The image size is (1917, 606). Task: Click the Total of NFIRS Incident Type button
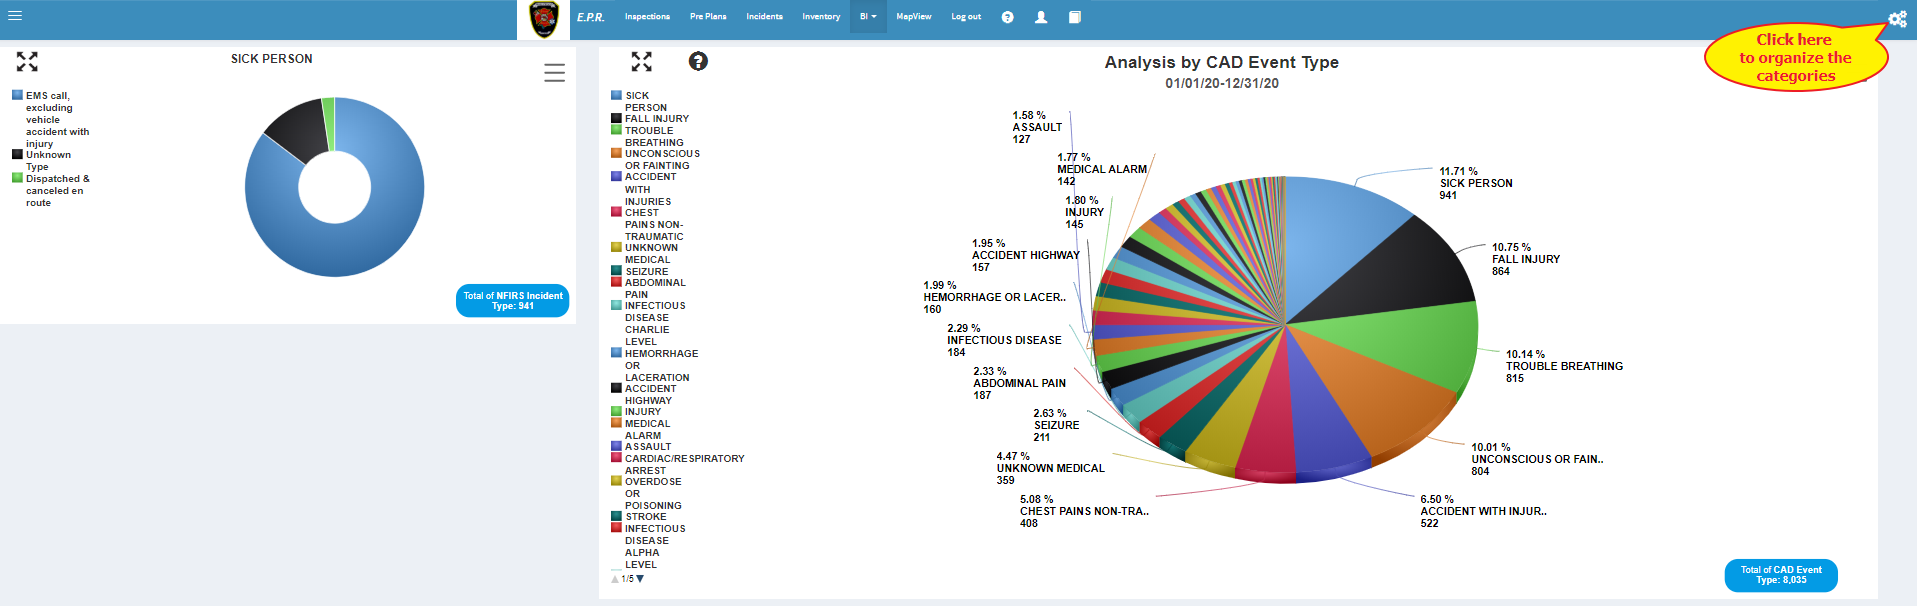[512, 301]
